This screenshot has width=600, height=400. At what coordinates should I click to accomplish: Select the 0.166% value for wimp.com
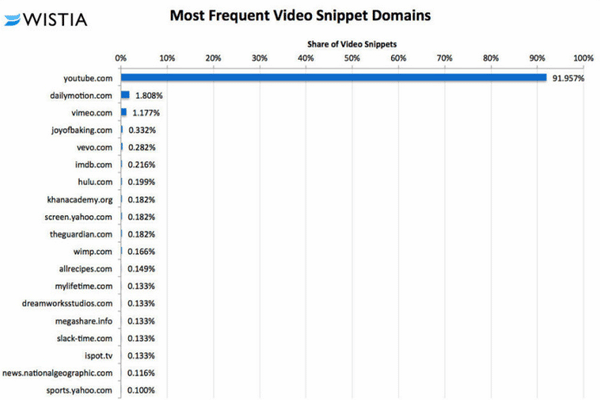tap(141, 252)
